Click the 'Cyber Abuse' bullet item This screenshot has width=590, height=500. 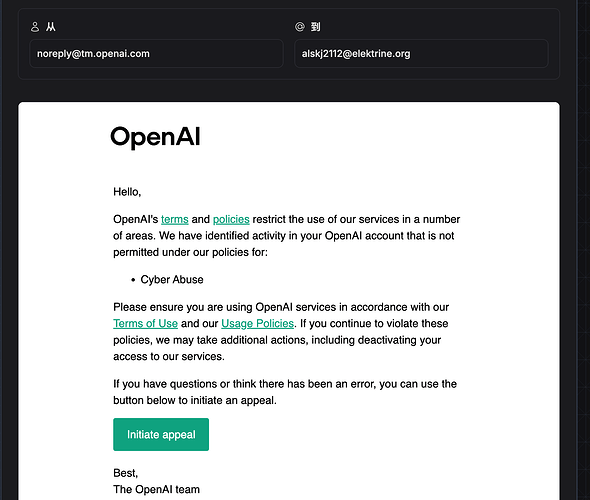pos(172,280)
